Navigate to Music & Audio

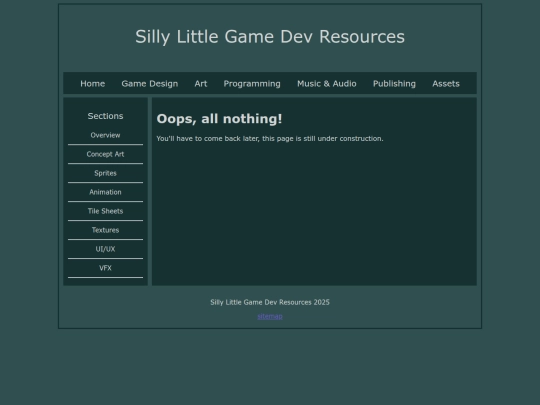point(327,84)
